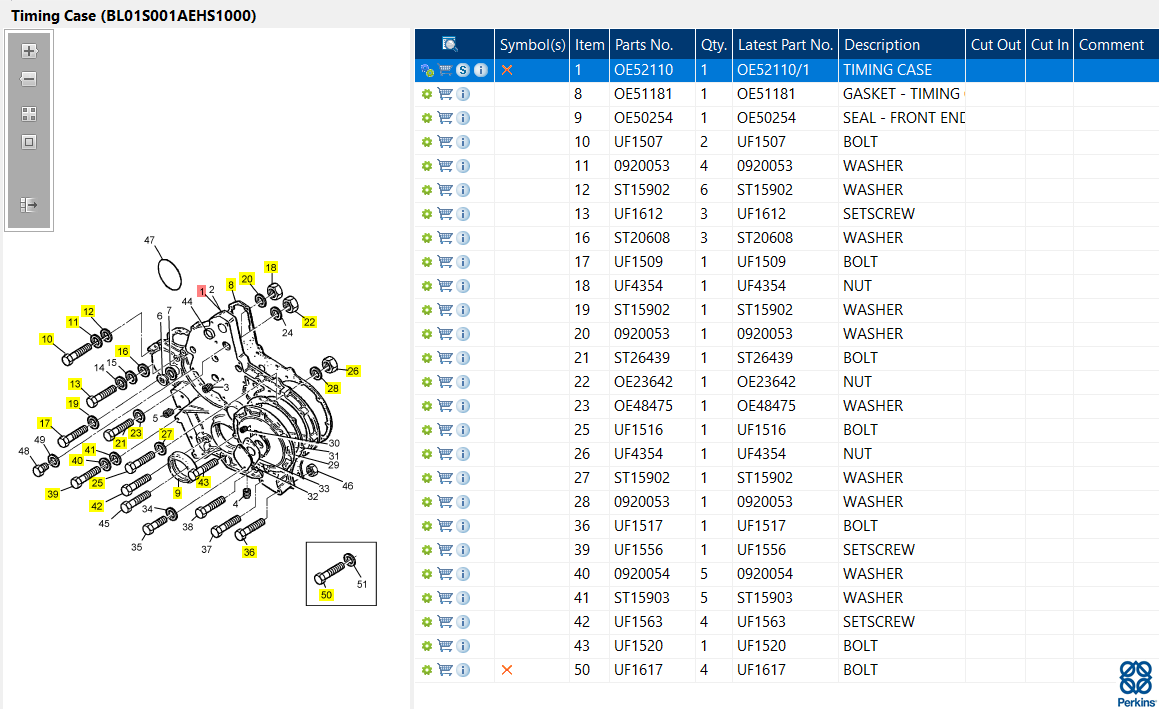Click yellow callout 50 in inset diagram

click(326, 595)
